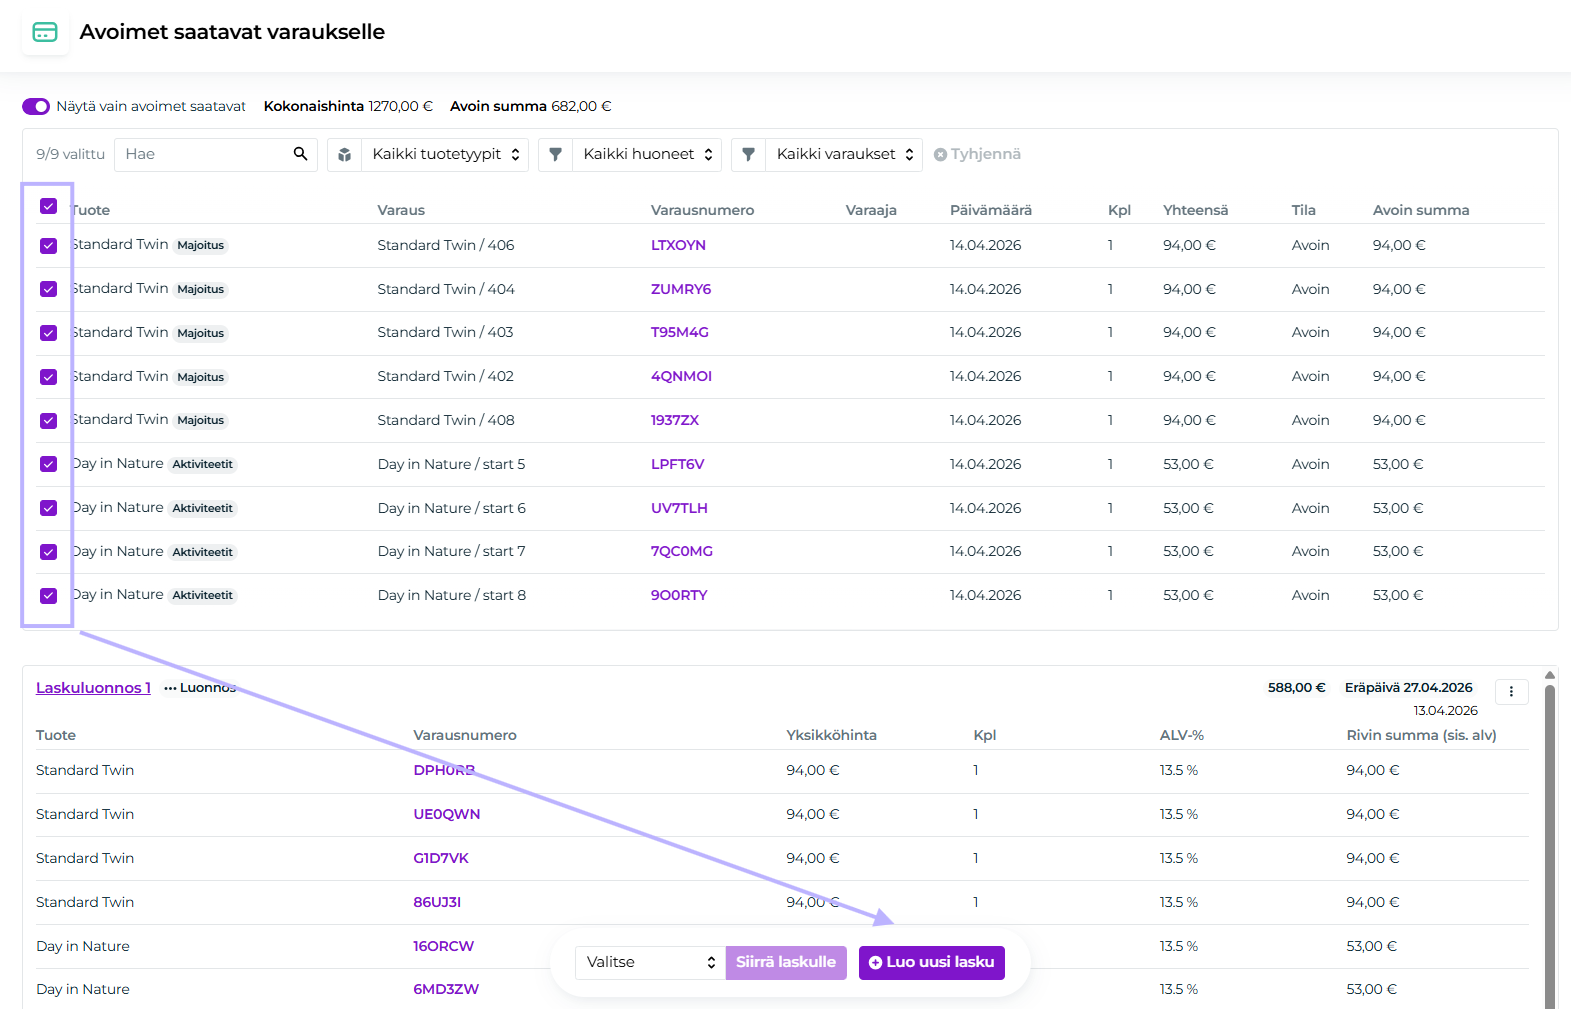Viewport: 1571px width, 1009px height.
Task: Expand the Kaikki huoneet dropdown
Action: [647, 155]
